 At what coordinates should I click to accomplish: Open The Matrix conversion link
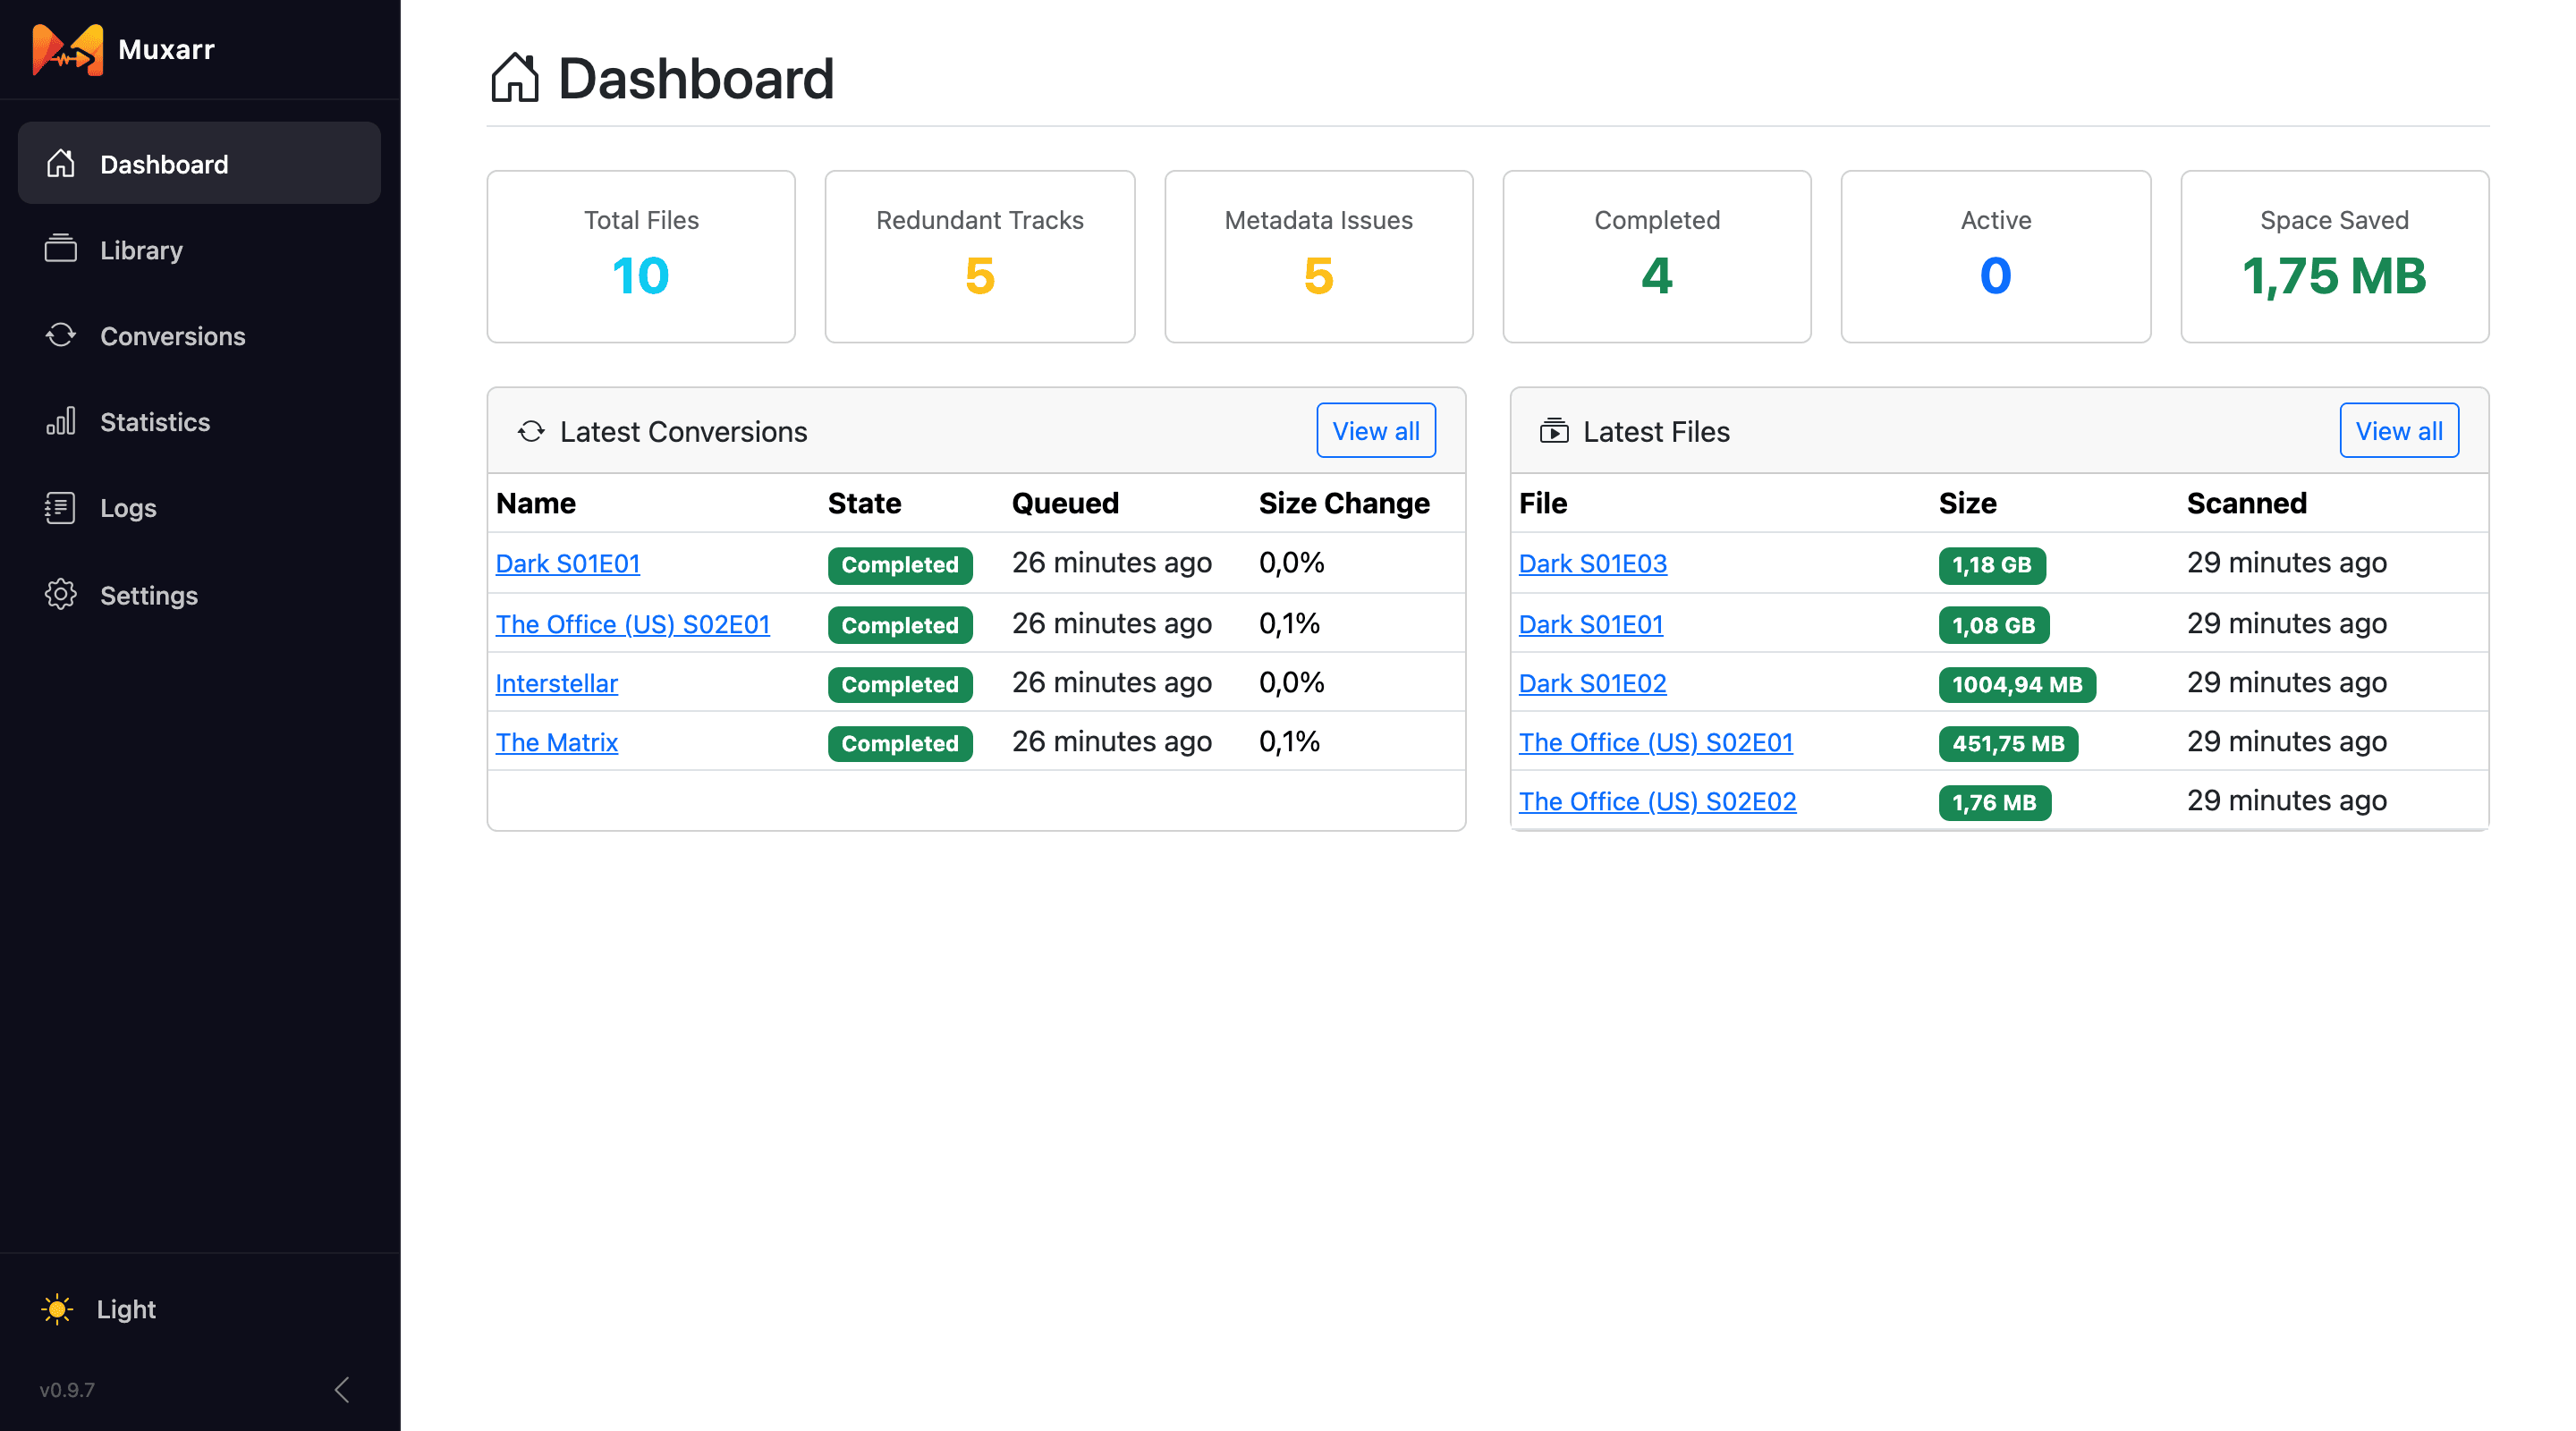557,742
